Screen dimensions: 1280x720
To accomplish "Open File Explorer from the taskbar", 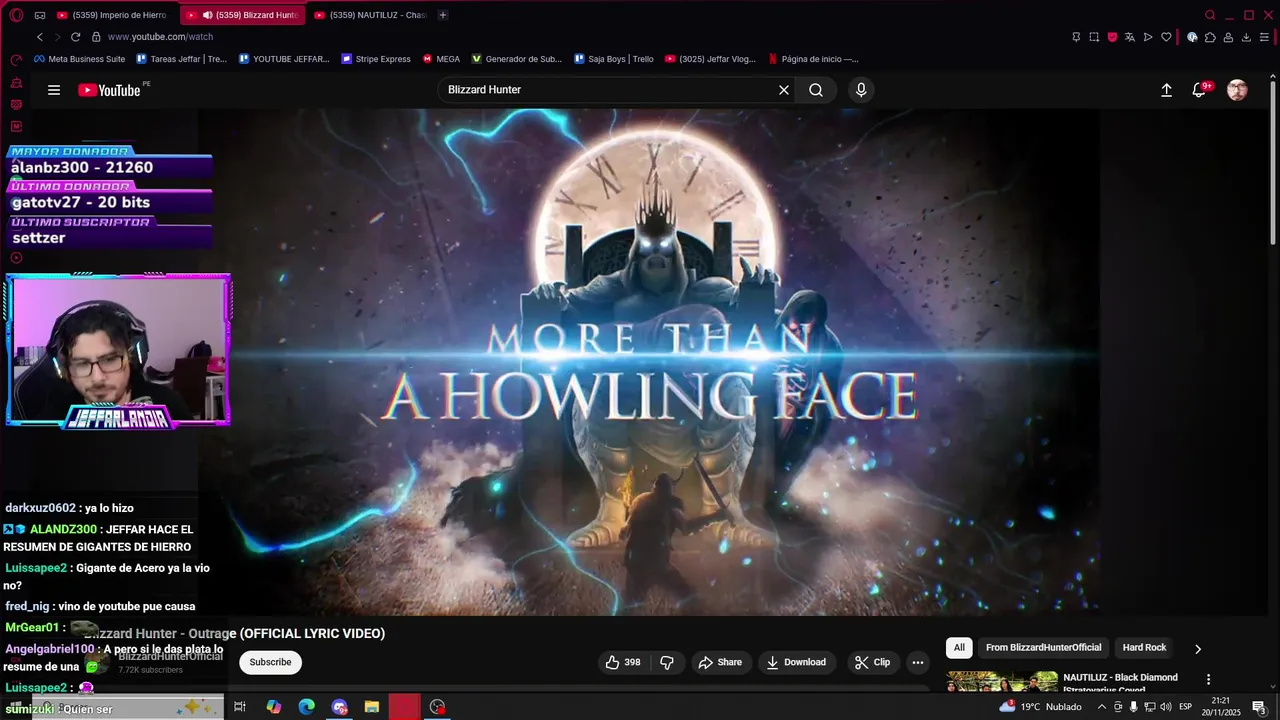I will [372, 707].
